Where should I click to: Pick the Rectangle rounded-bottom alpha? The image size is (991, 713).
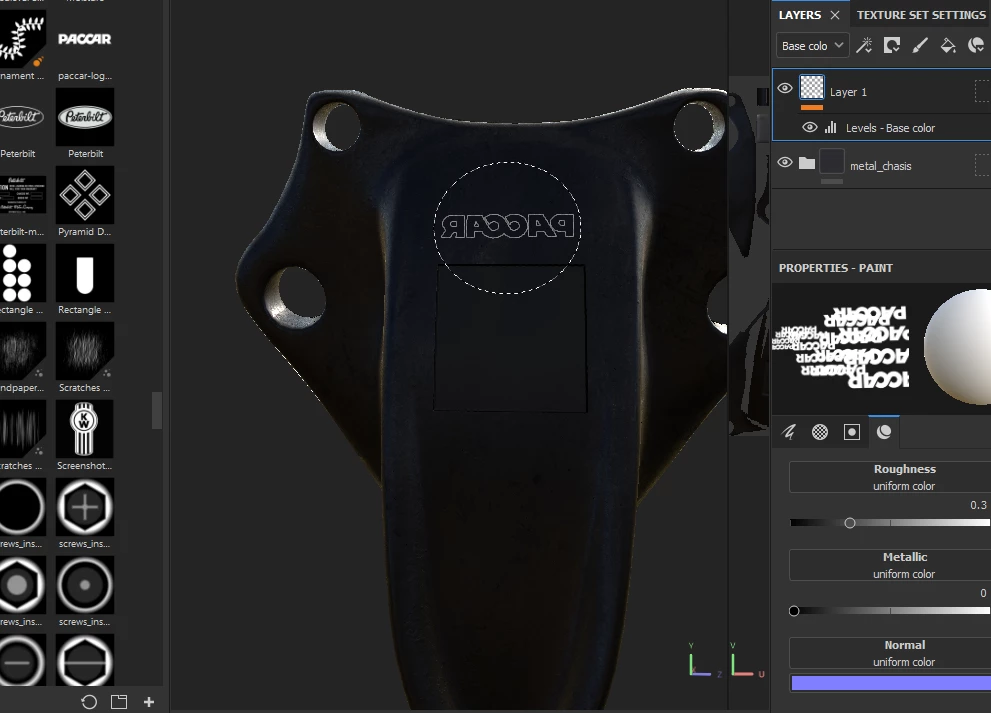85,273
